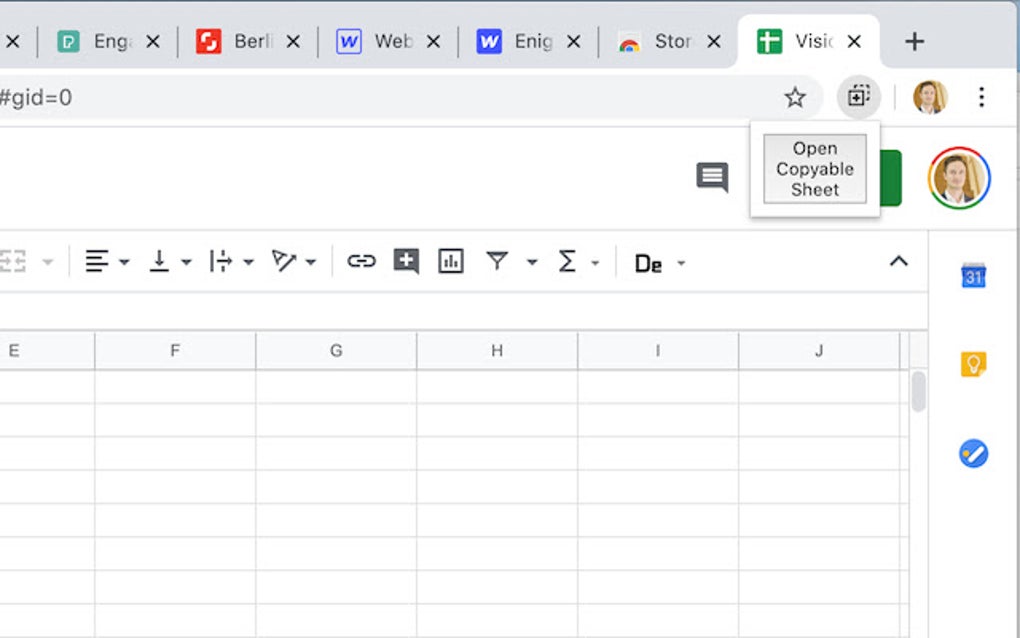This screenshot has height=638, width=1020.
Task: Click the insert link icon
Action: point(361,262)
